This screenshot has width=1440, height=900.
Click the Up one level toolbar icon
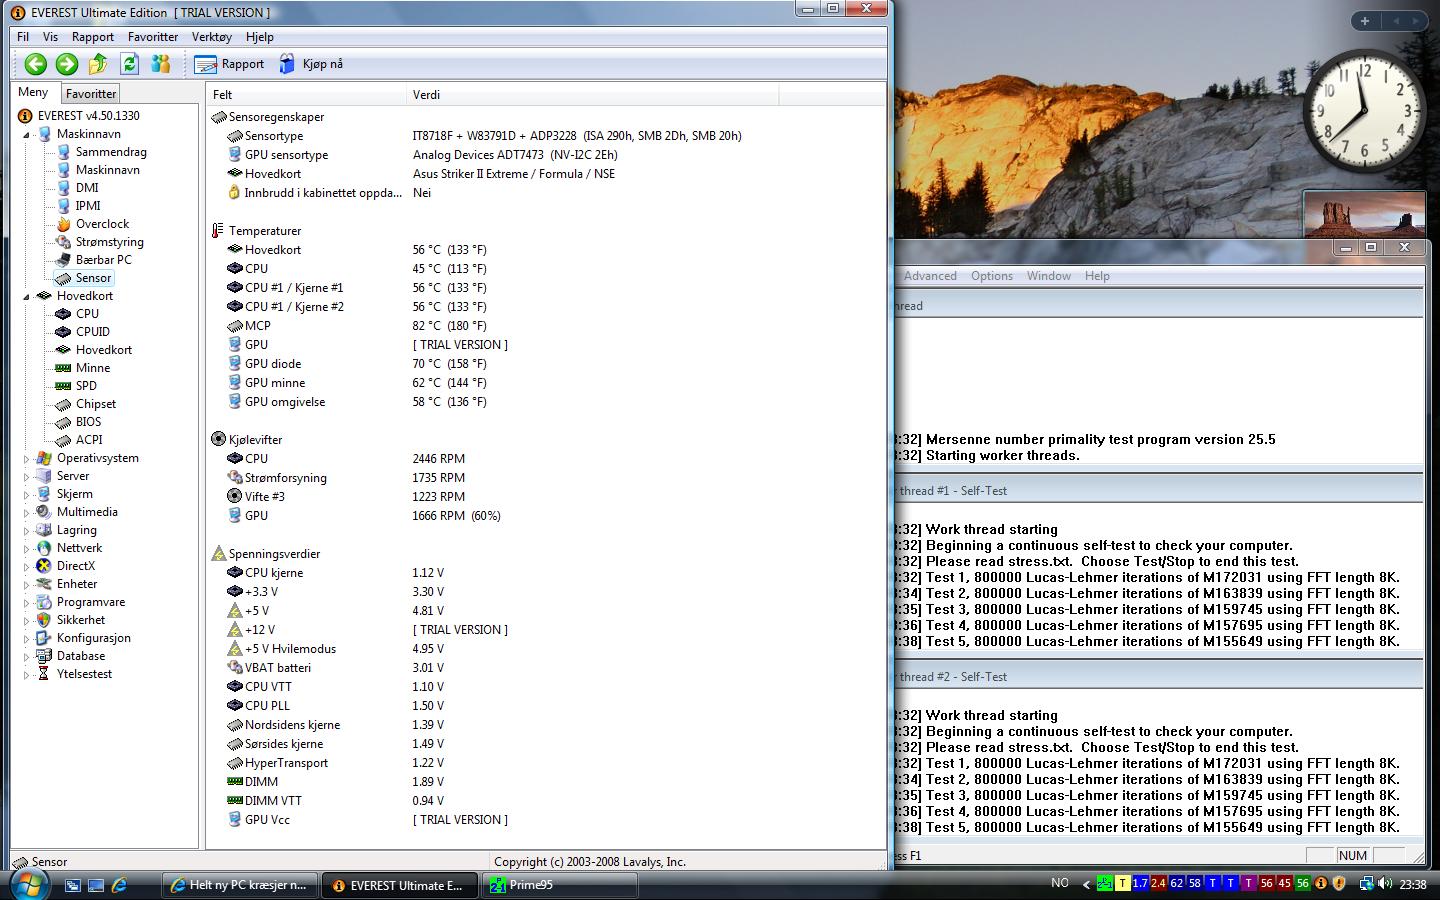98,64
